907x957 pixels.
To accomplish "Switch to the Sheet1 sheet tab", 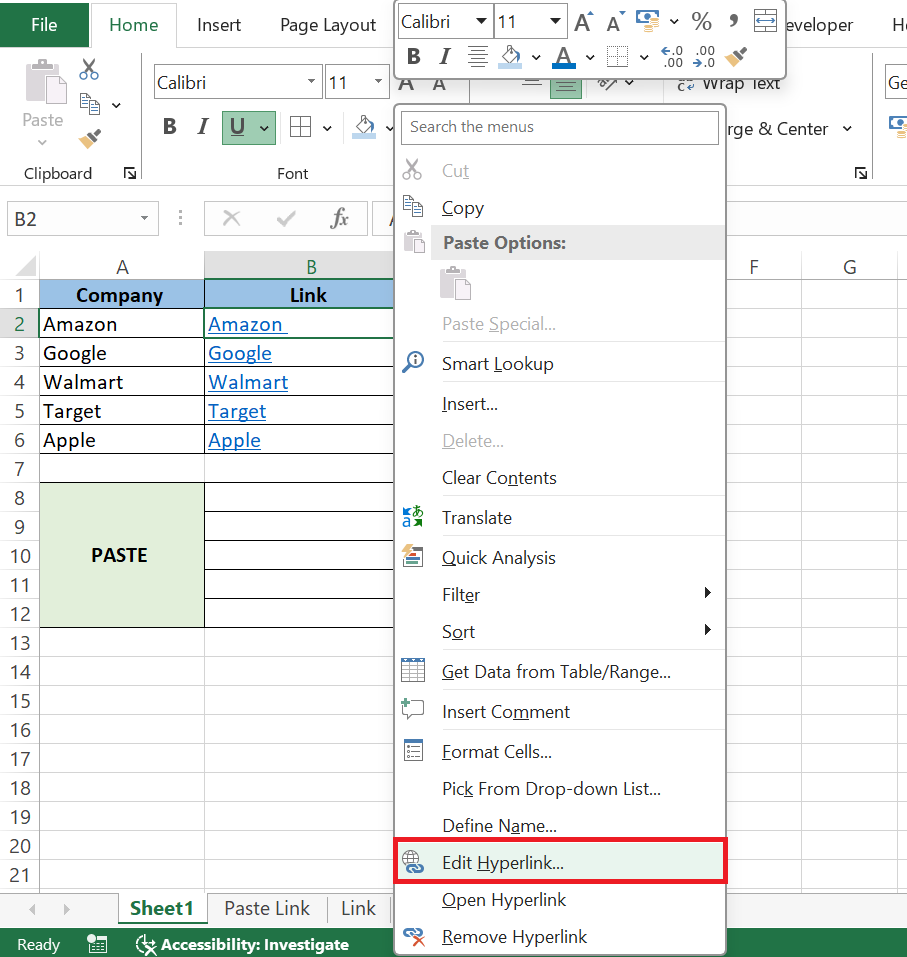I will pos(162,908).
